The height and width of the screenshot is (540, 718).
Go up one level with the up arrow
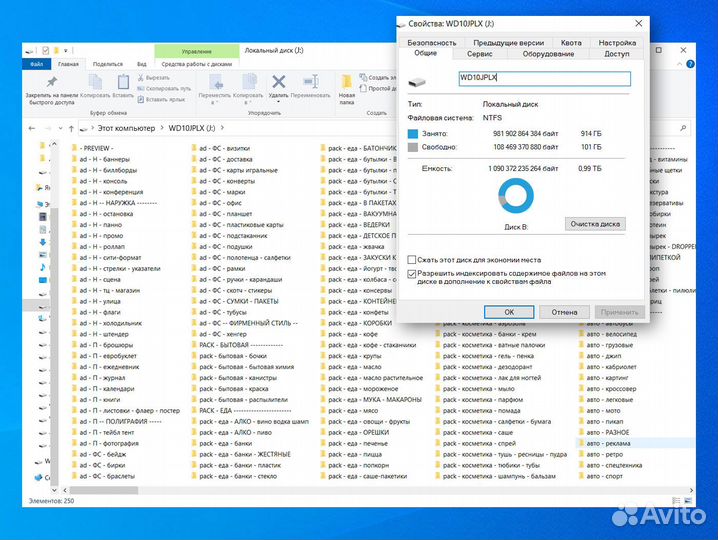point(71,128)
